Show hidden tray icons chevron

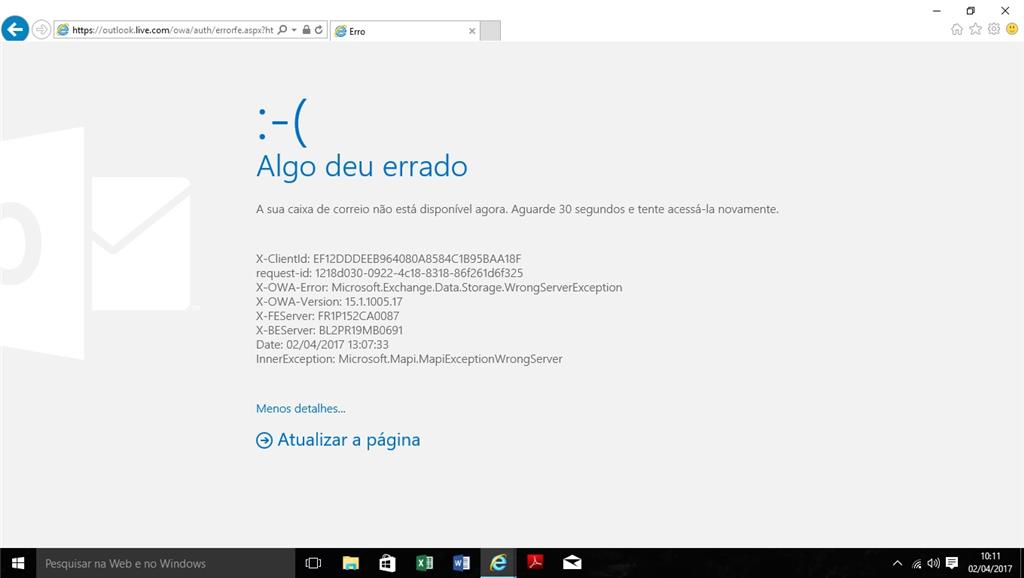click(x=897, y=563)
